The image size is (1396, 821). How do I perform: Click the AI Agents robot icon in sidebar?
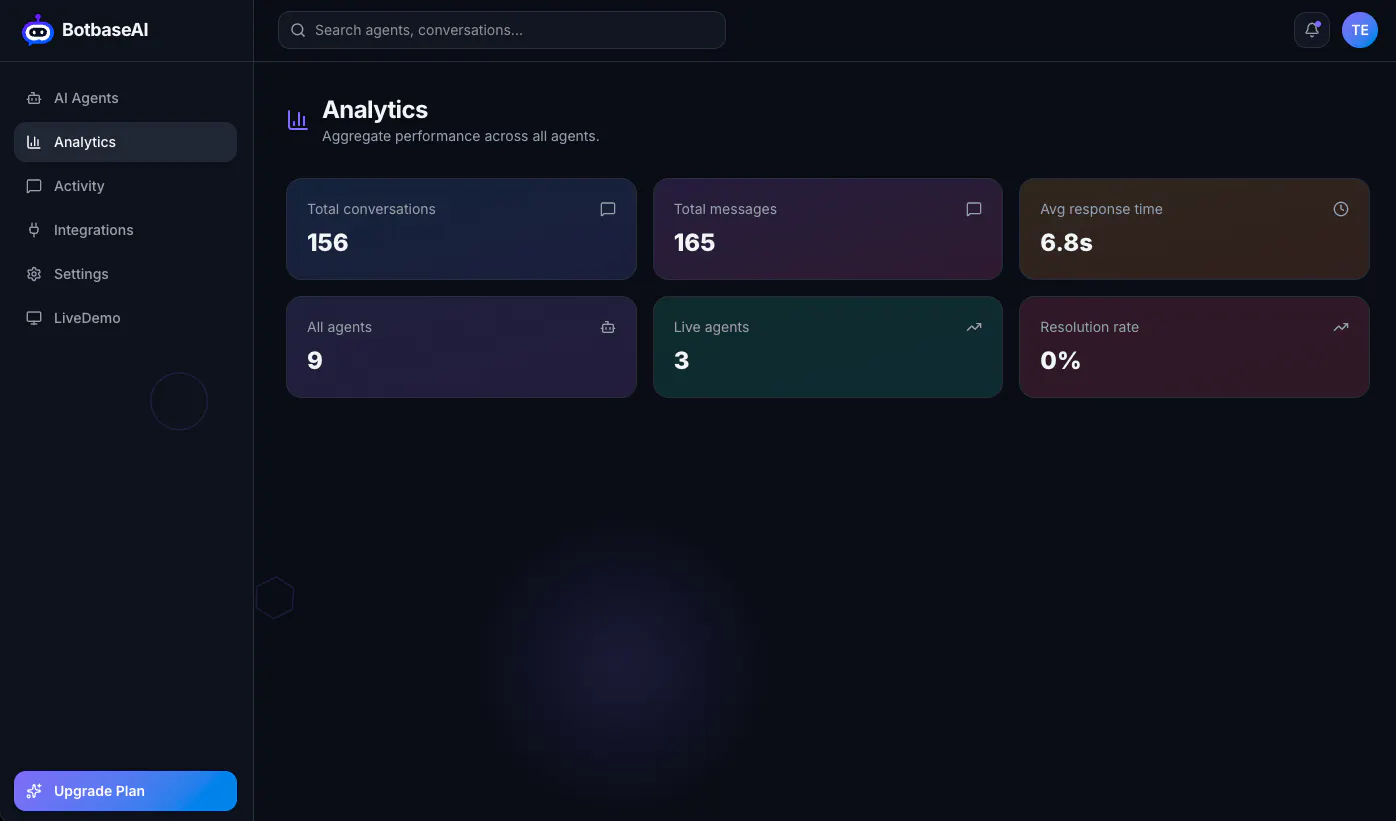(34, 98)
